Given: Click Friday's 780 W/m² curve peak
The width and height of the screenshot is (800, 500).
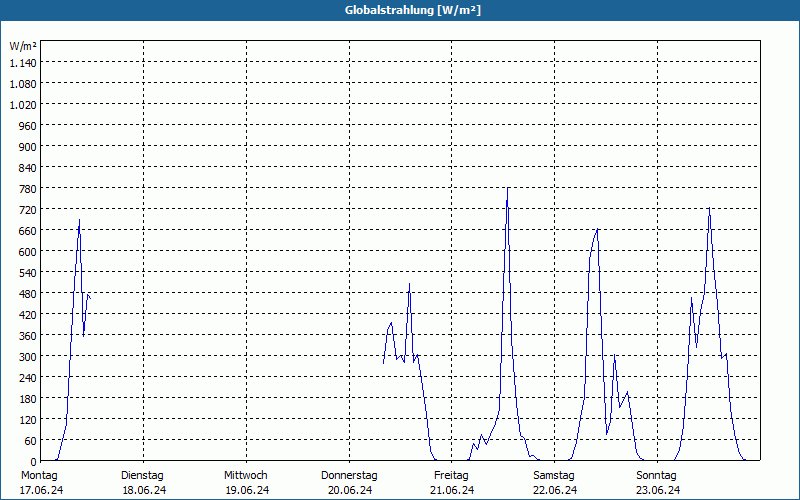Looking at the screenshot, I should 508,188.
